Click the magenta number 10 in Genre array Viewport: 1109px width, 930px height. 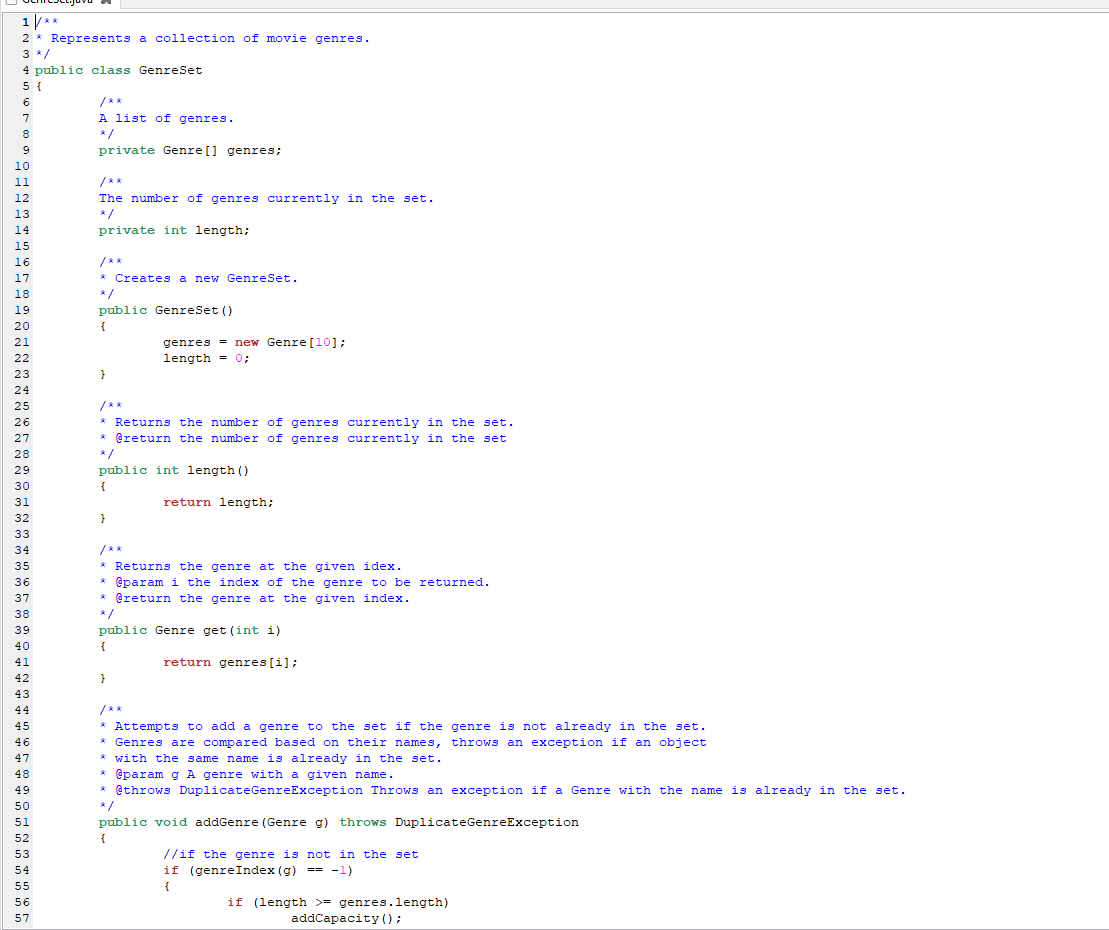(323, 342)
